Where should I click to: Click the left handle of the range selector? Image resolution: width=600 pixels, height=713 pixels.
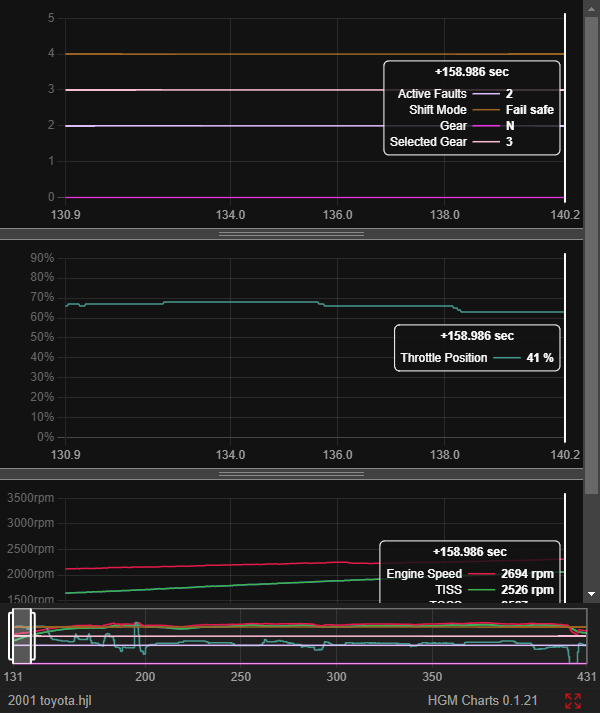pos(11,636)
